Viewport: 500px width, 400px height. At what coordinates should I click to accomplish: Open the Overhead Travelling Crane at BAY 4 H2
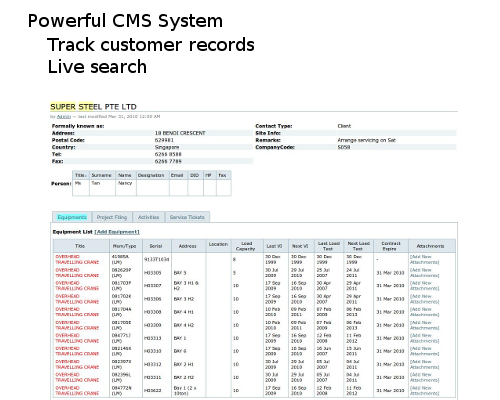pyautogui.click(x=77, y=325)
